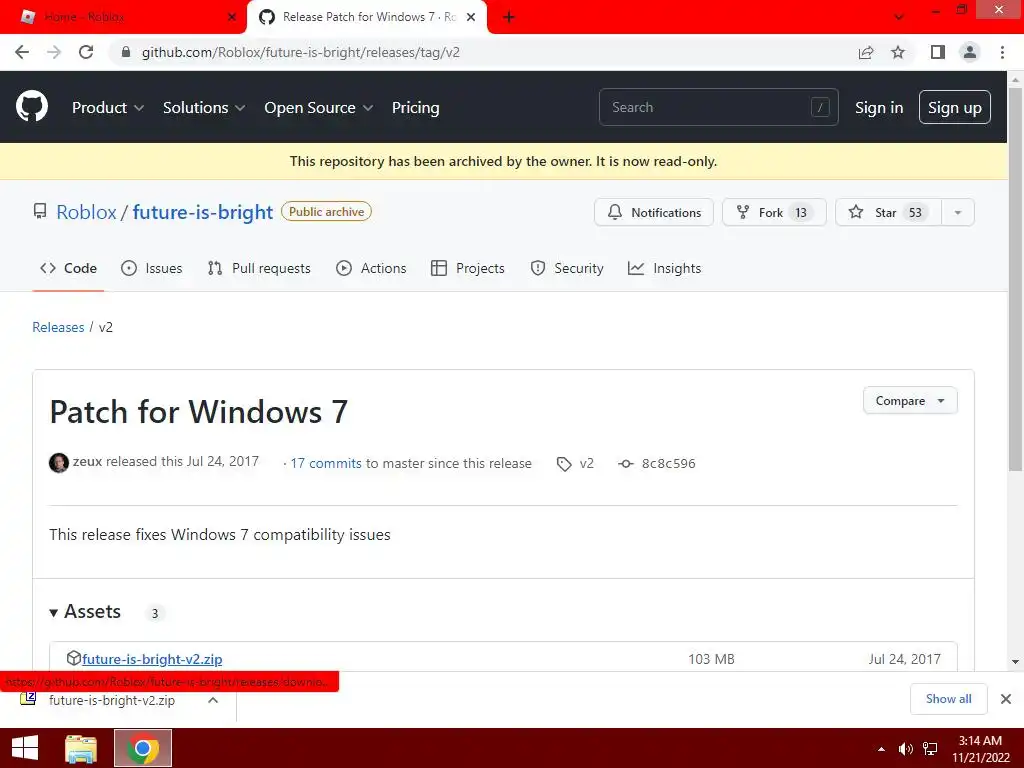The width and height of the screenshot is (1024, 768).
Task: Open the 8c8c596 commit link
Action: click(668, 463)
